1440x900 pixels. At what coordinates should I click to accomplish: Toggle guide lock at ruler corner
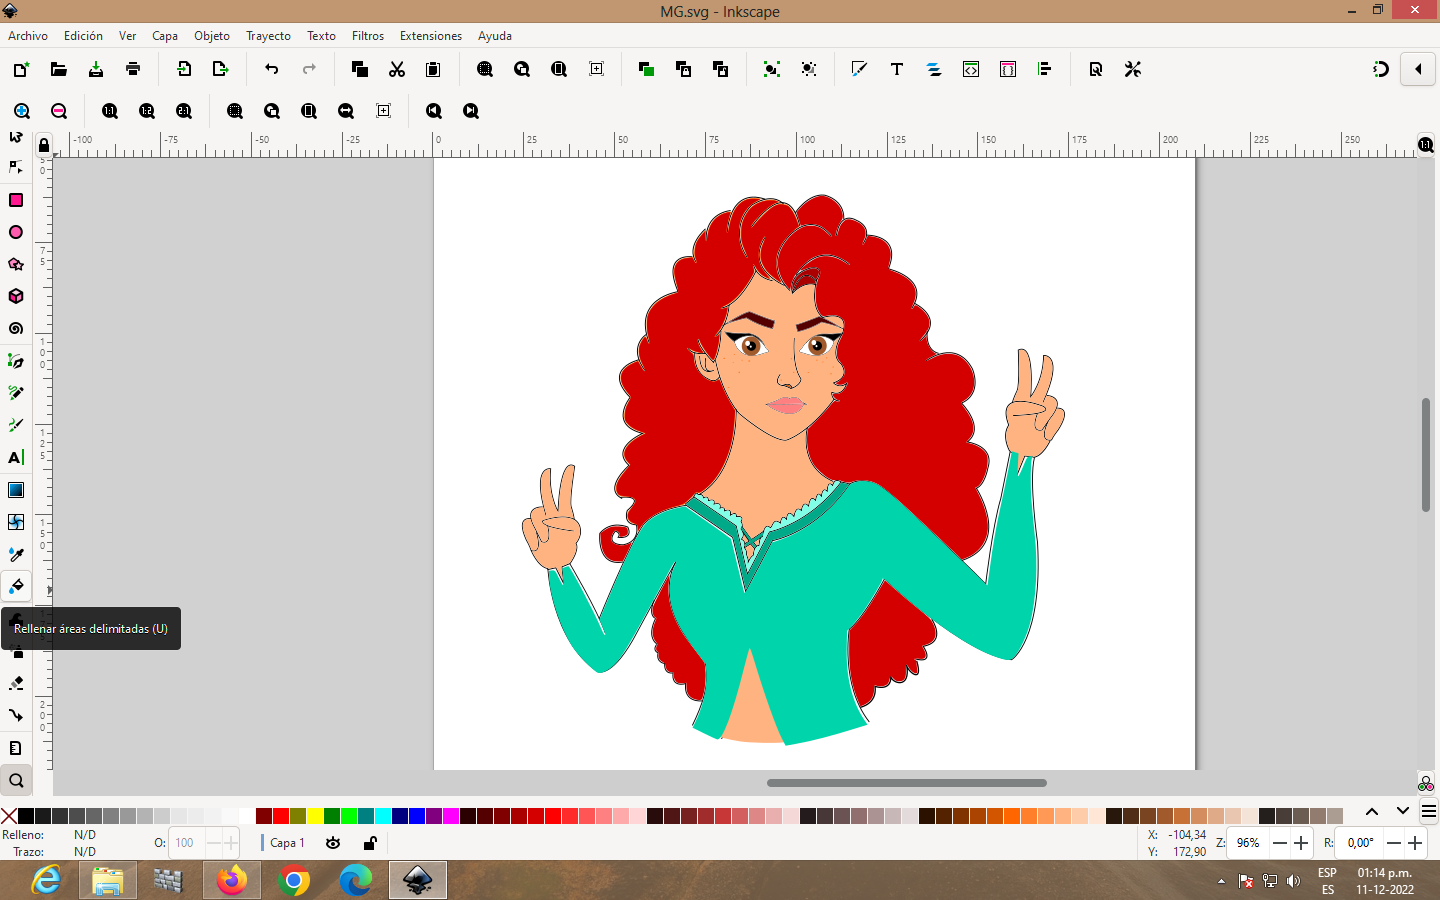[x=43, y=146]
